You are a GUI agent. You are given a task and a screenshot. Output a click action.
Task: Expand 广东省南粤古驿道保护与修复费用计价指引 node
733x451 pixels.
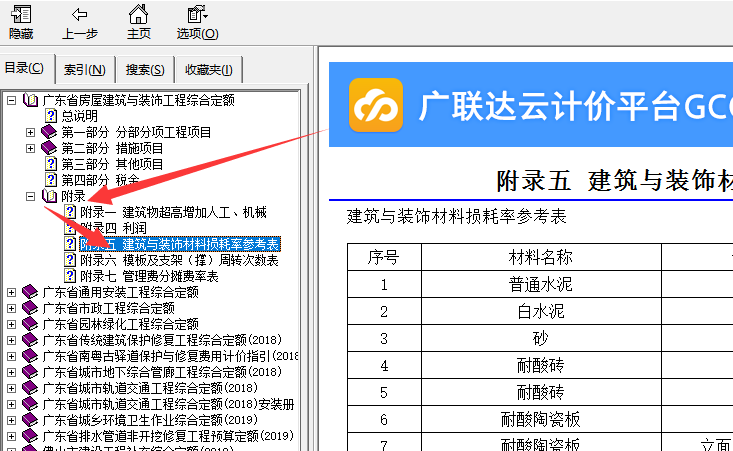[x=12, y=357]
